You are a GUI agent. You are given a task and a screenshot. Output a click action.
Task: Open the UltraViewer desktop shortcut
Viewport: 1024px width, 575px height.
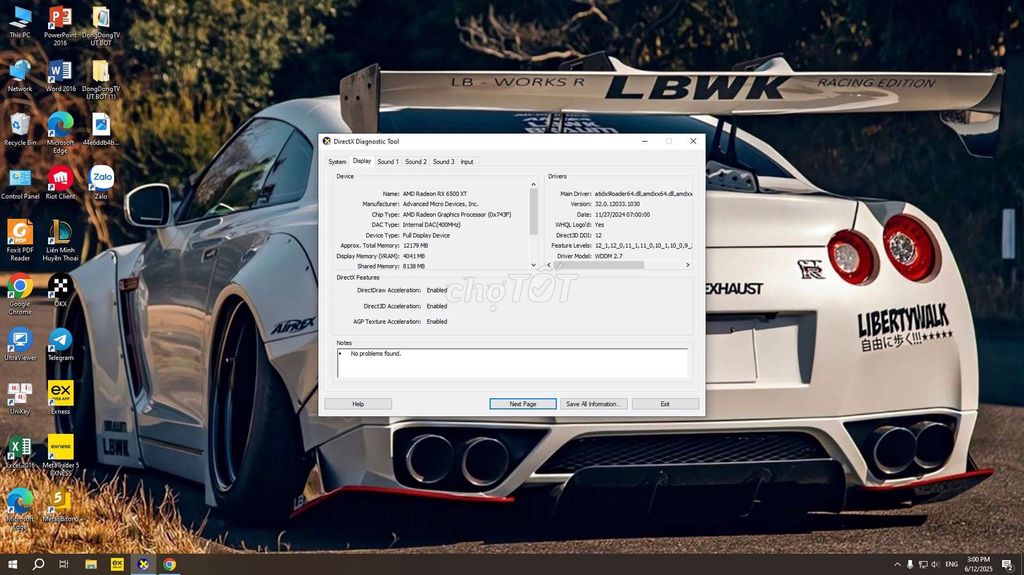coord(20,344)
